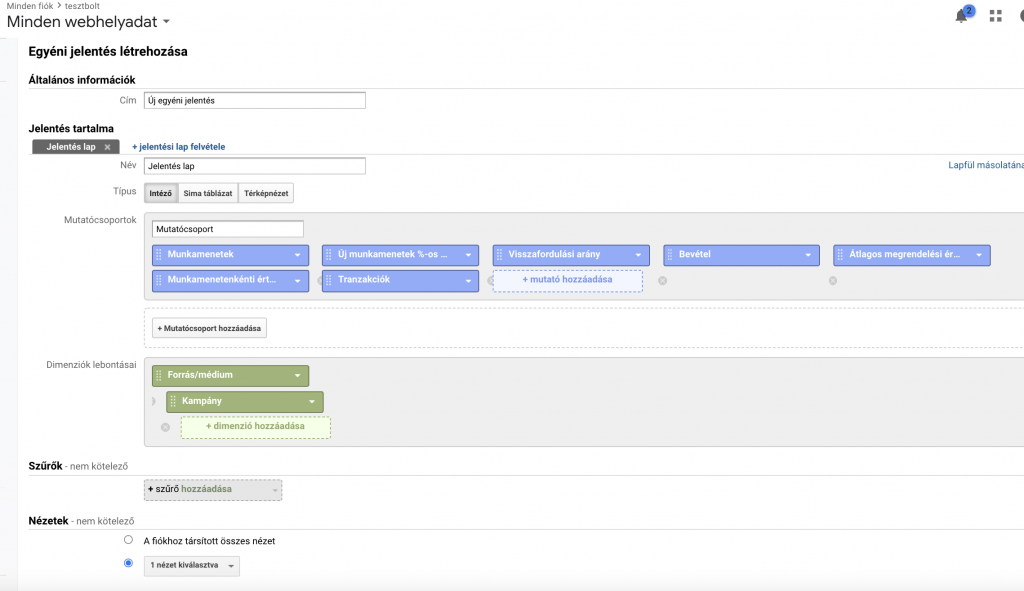Open the apps grid icon
This screenshot has width=1024, height=591.
click(x=995, y=16)
